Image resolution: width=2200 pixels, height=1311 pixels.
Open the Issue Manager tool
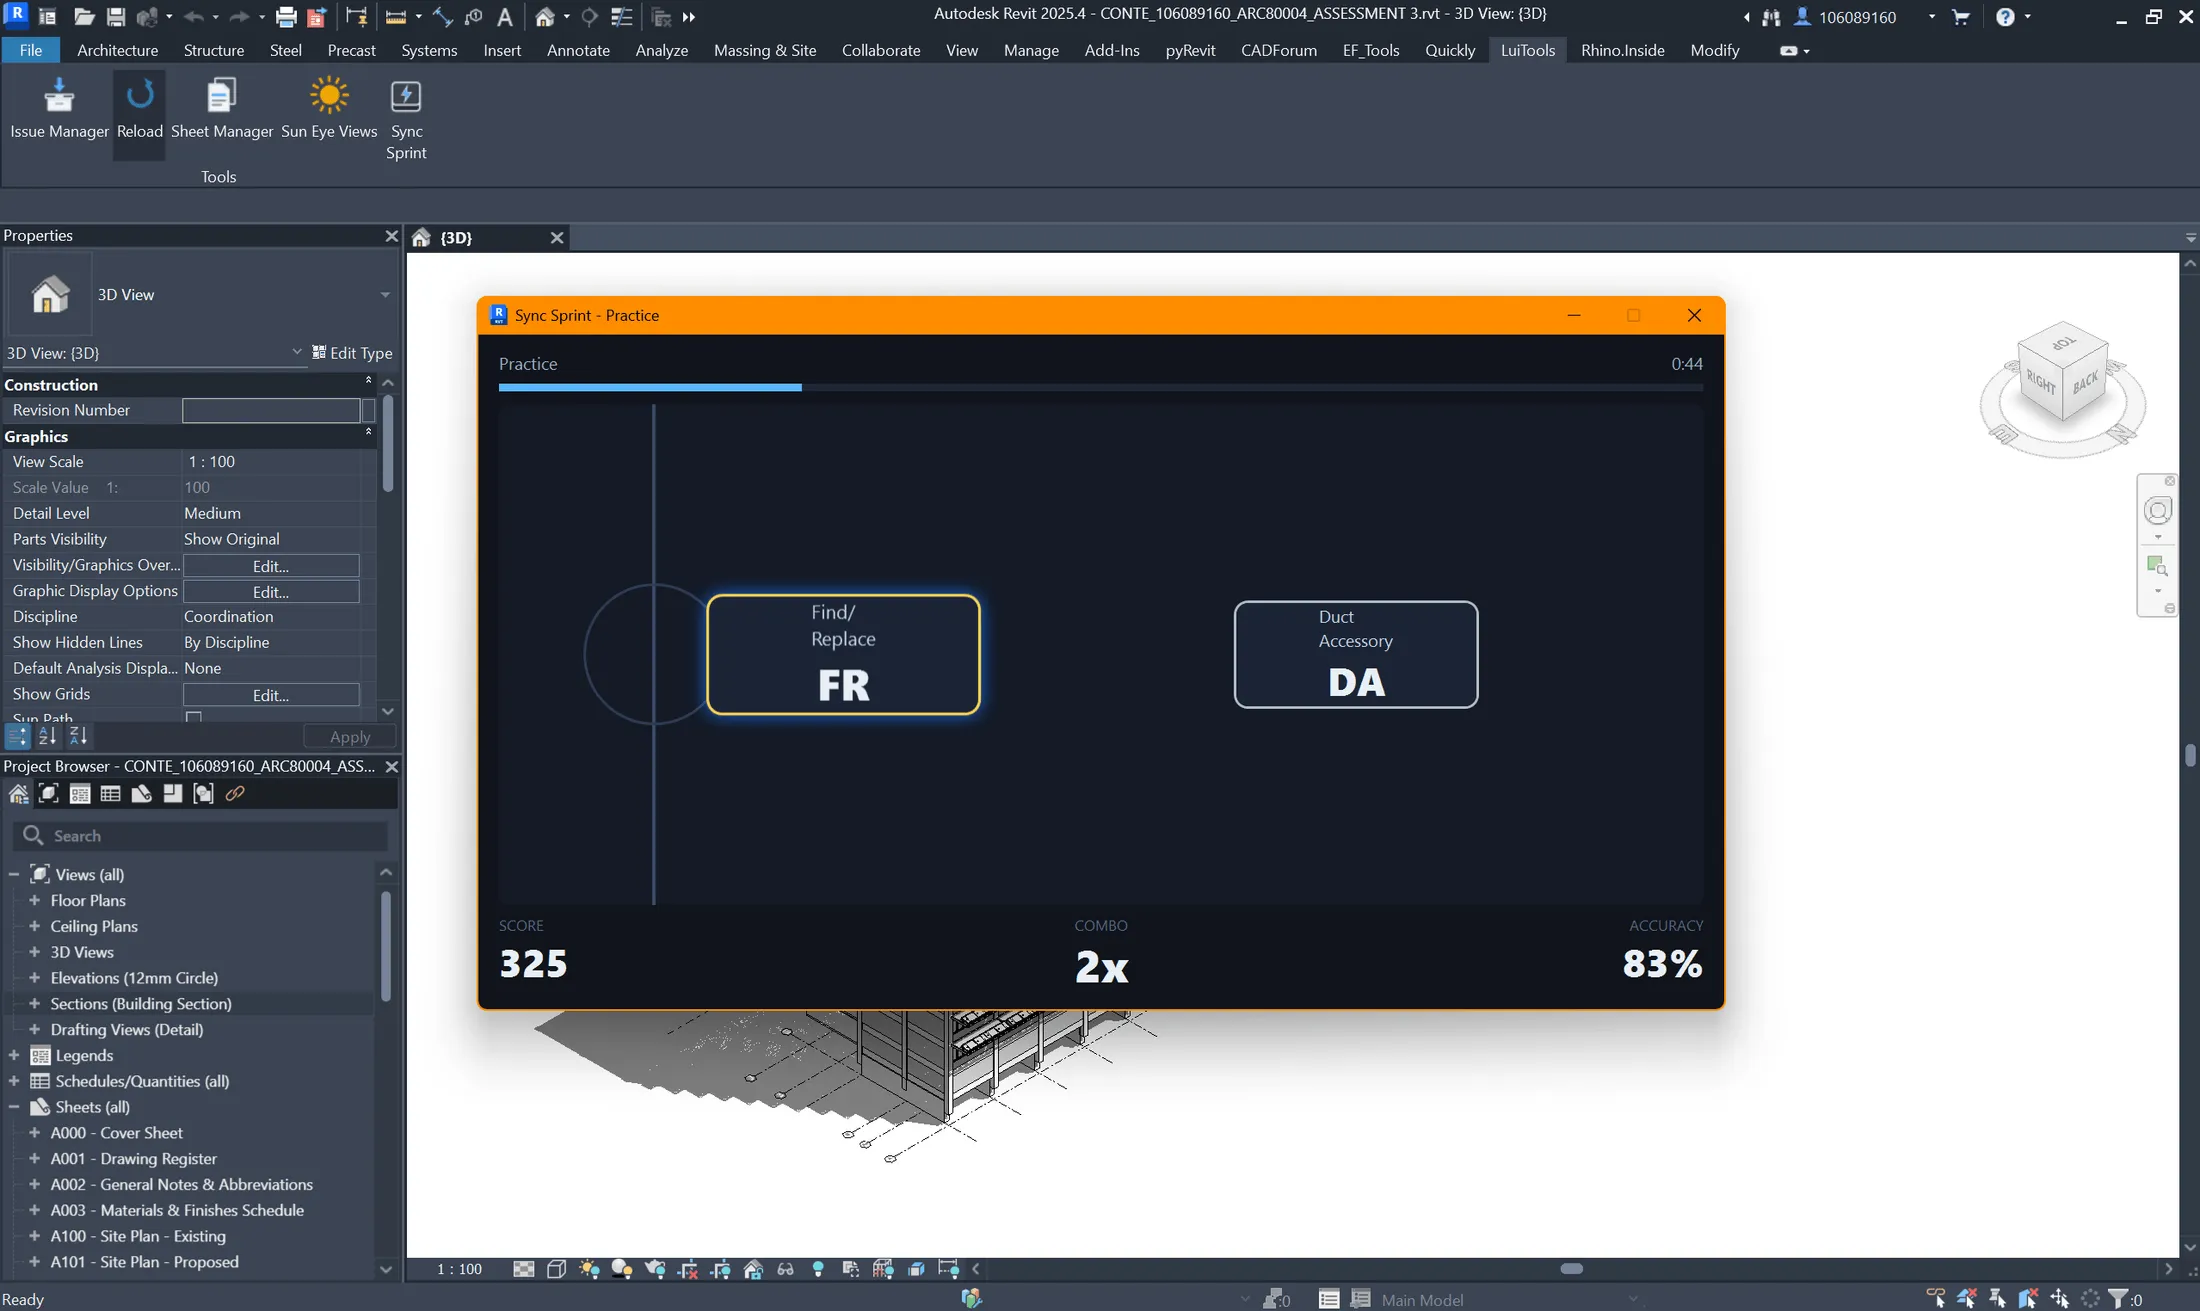coord(59,108)
